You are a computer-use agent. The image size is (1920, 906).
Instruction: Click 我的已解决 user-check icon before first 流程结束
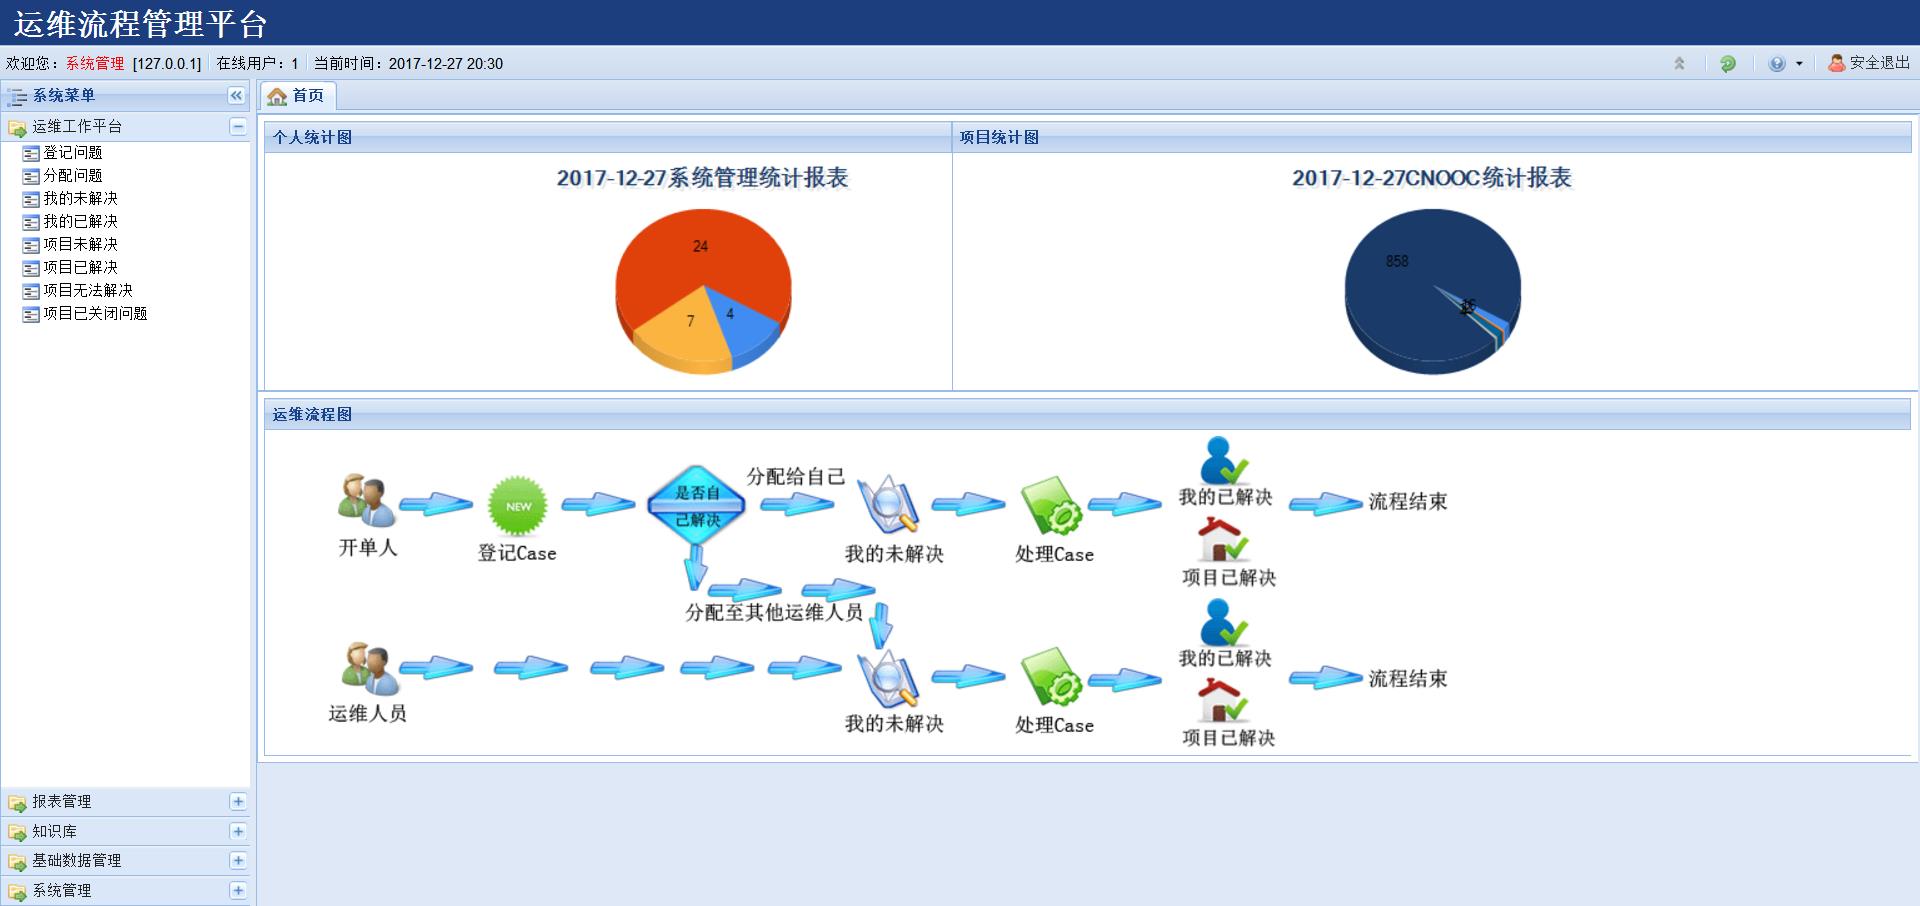[x=1224, y=460]
